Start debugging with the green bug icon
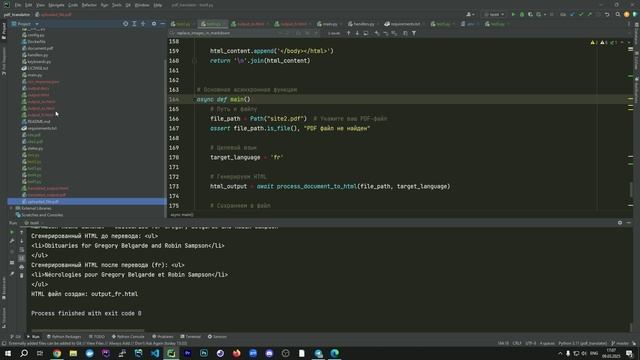Viewport: 640px width, 360px height. (x=522, y=14)
